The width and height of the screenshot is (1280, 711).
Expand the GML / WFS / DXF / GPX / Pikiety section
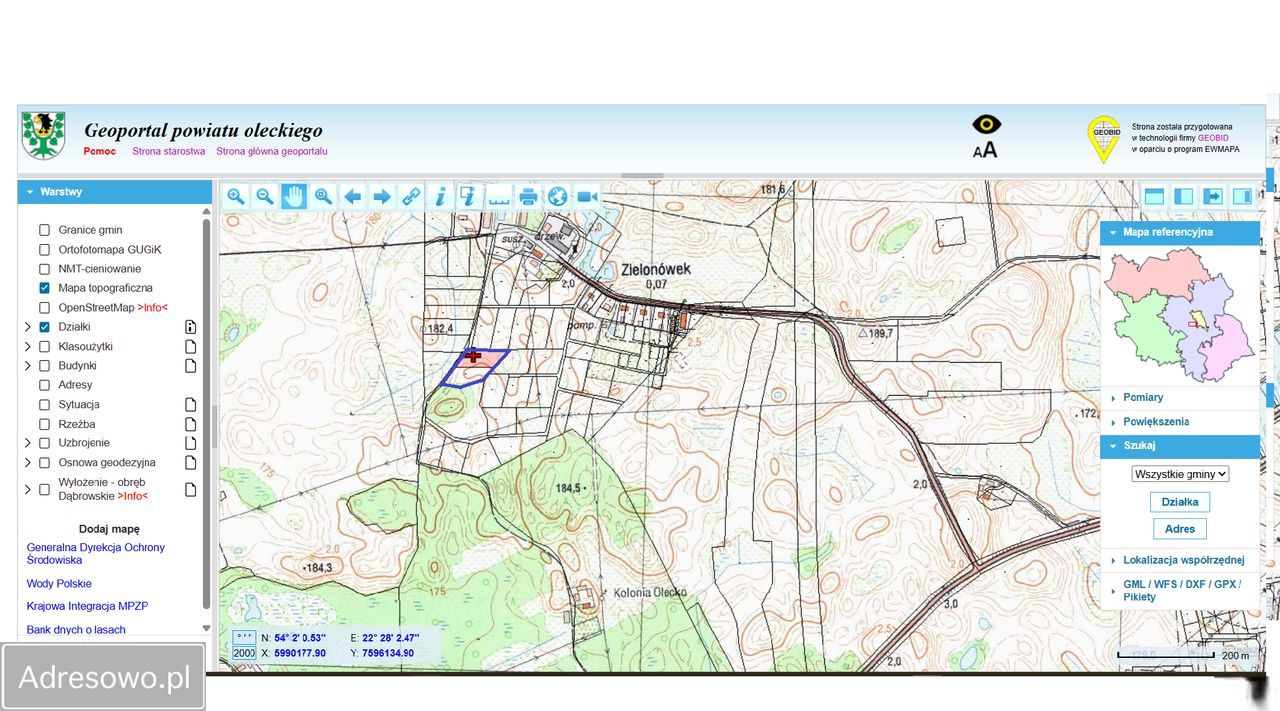coord(1180,590)
